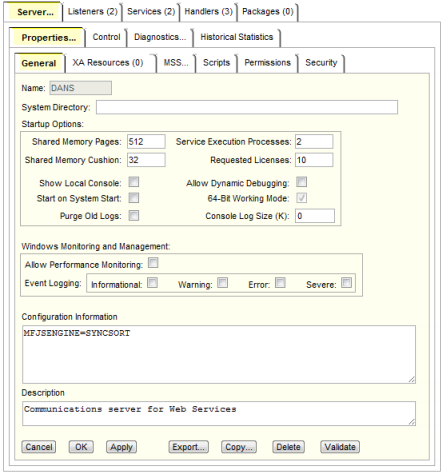The width and height of the screenshot is (442, 473).
Task: Click the Validate button
Action: pyautogui.click(x=340, y=447)
